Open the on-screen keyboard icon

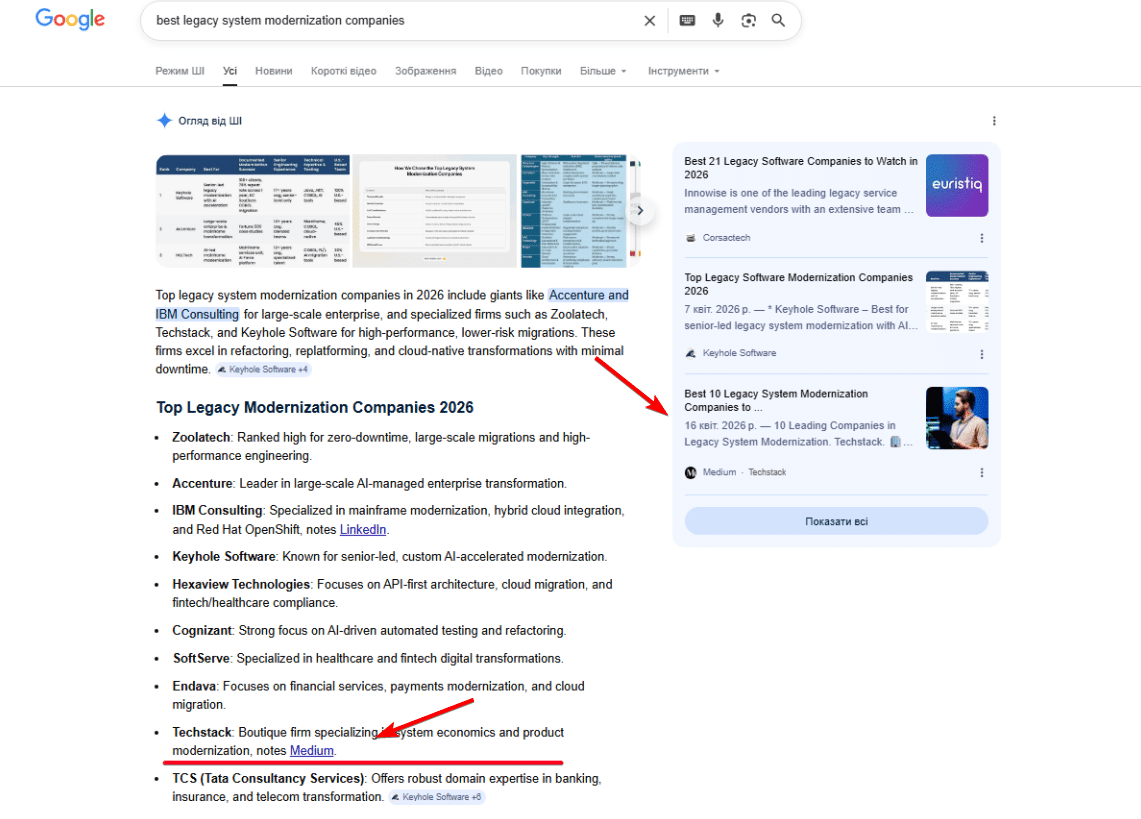click(x=687, y=20)
